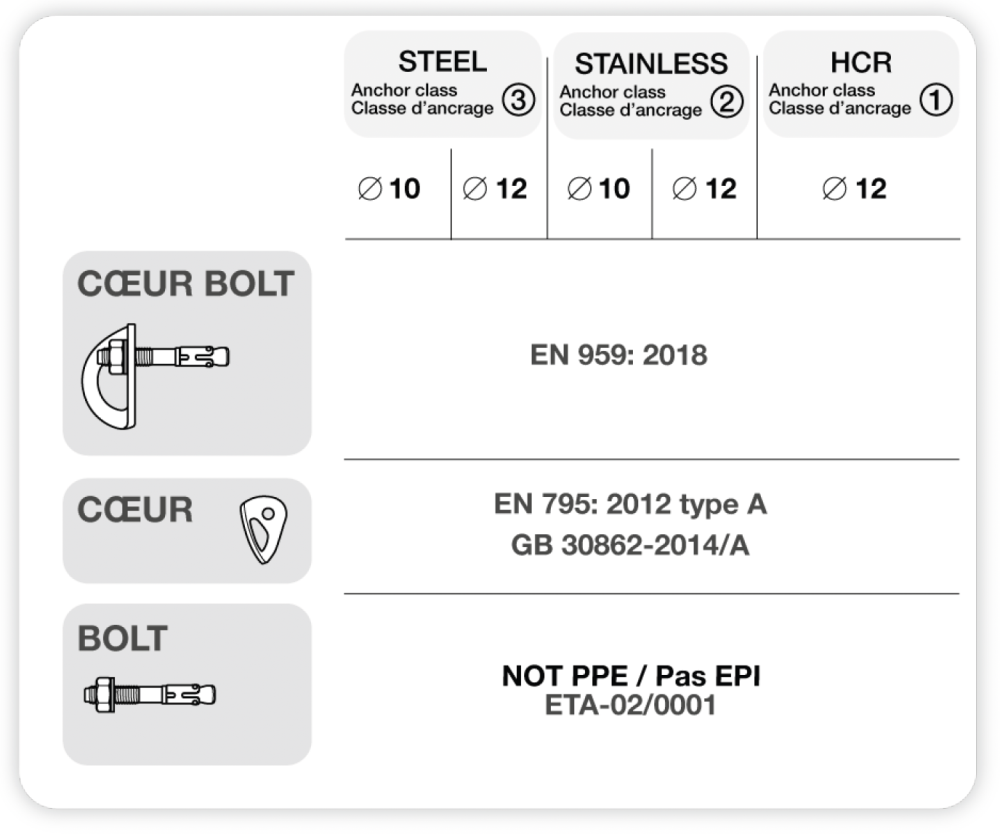This screenshot has height=837, width=1000.
Task: Click the standalone Bolt illustration
Action: click(x=150, y=694)
